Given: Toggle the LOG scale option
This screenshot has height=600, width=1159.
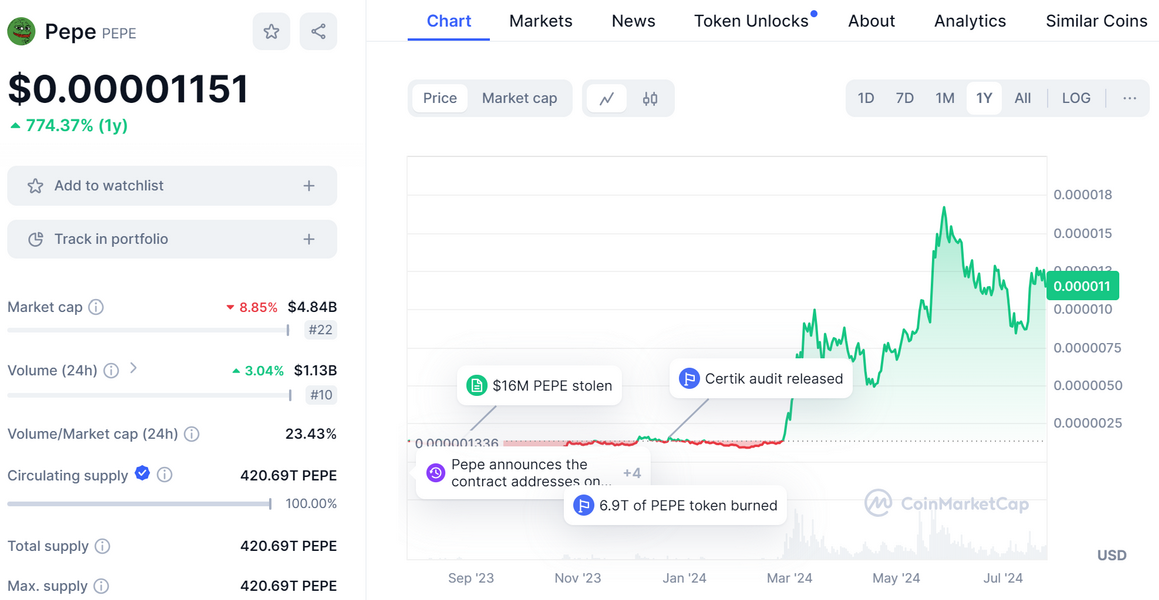Looking at the screenshot, I should 1076,98.
